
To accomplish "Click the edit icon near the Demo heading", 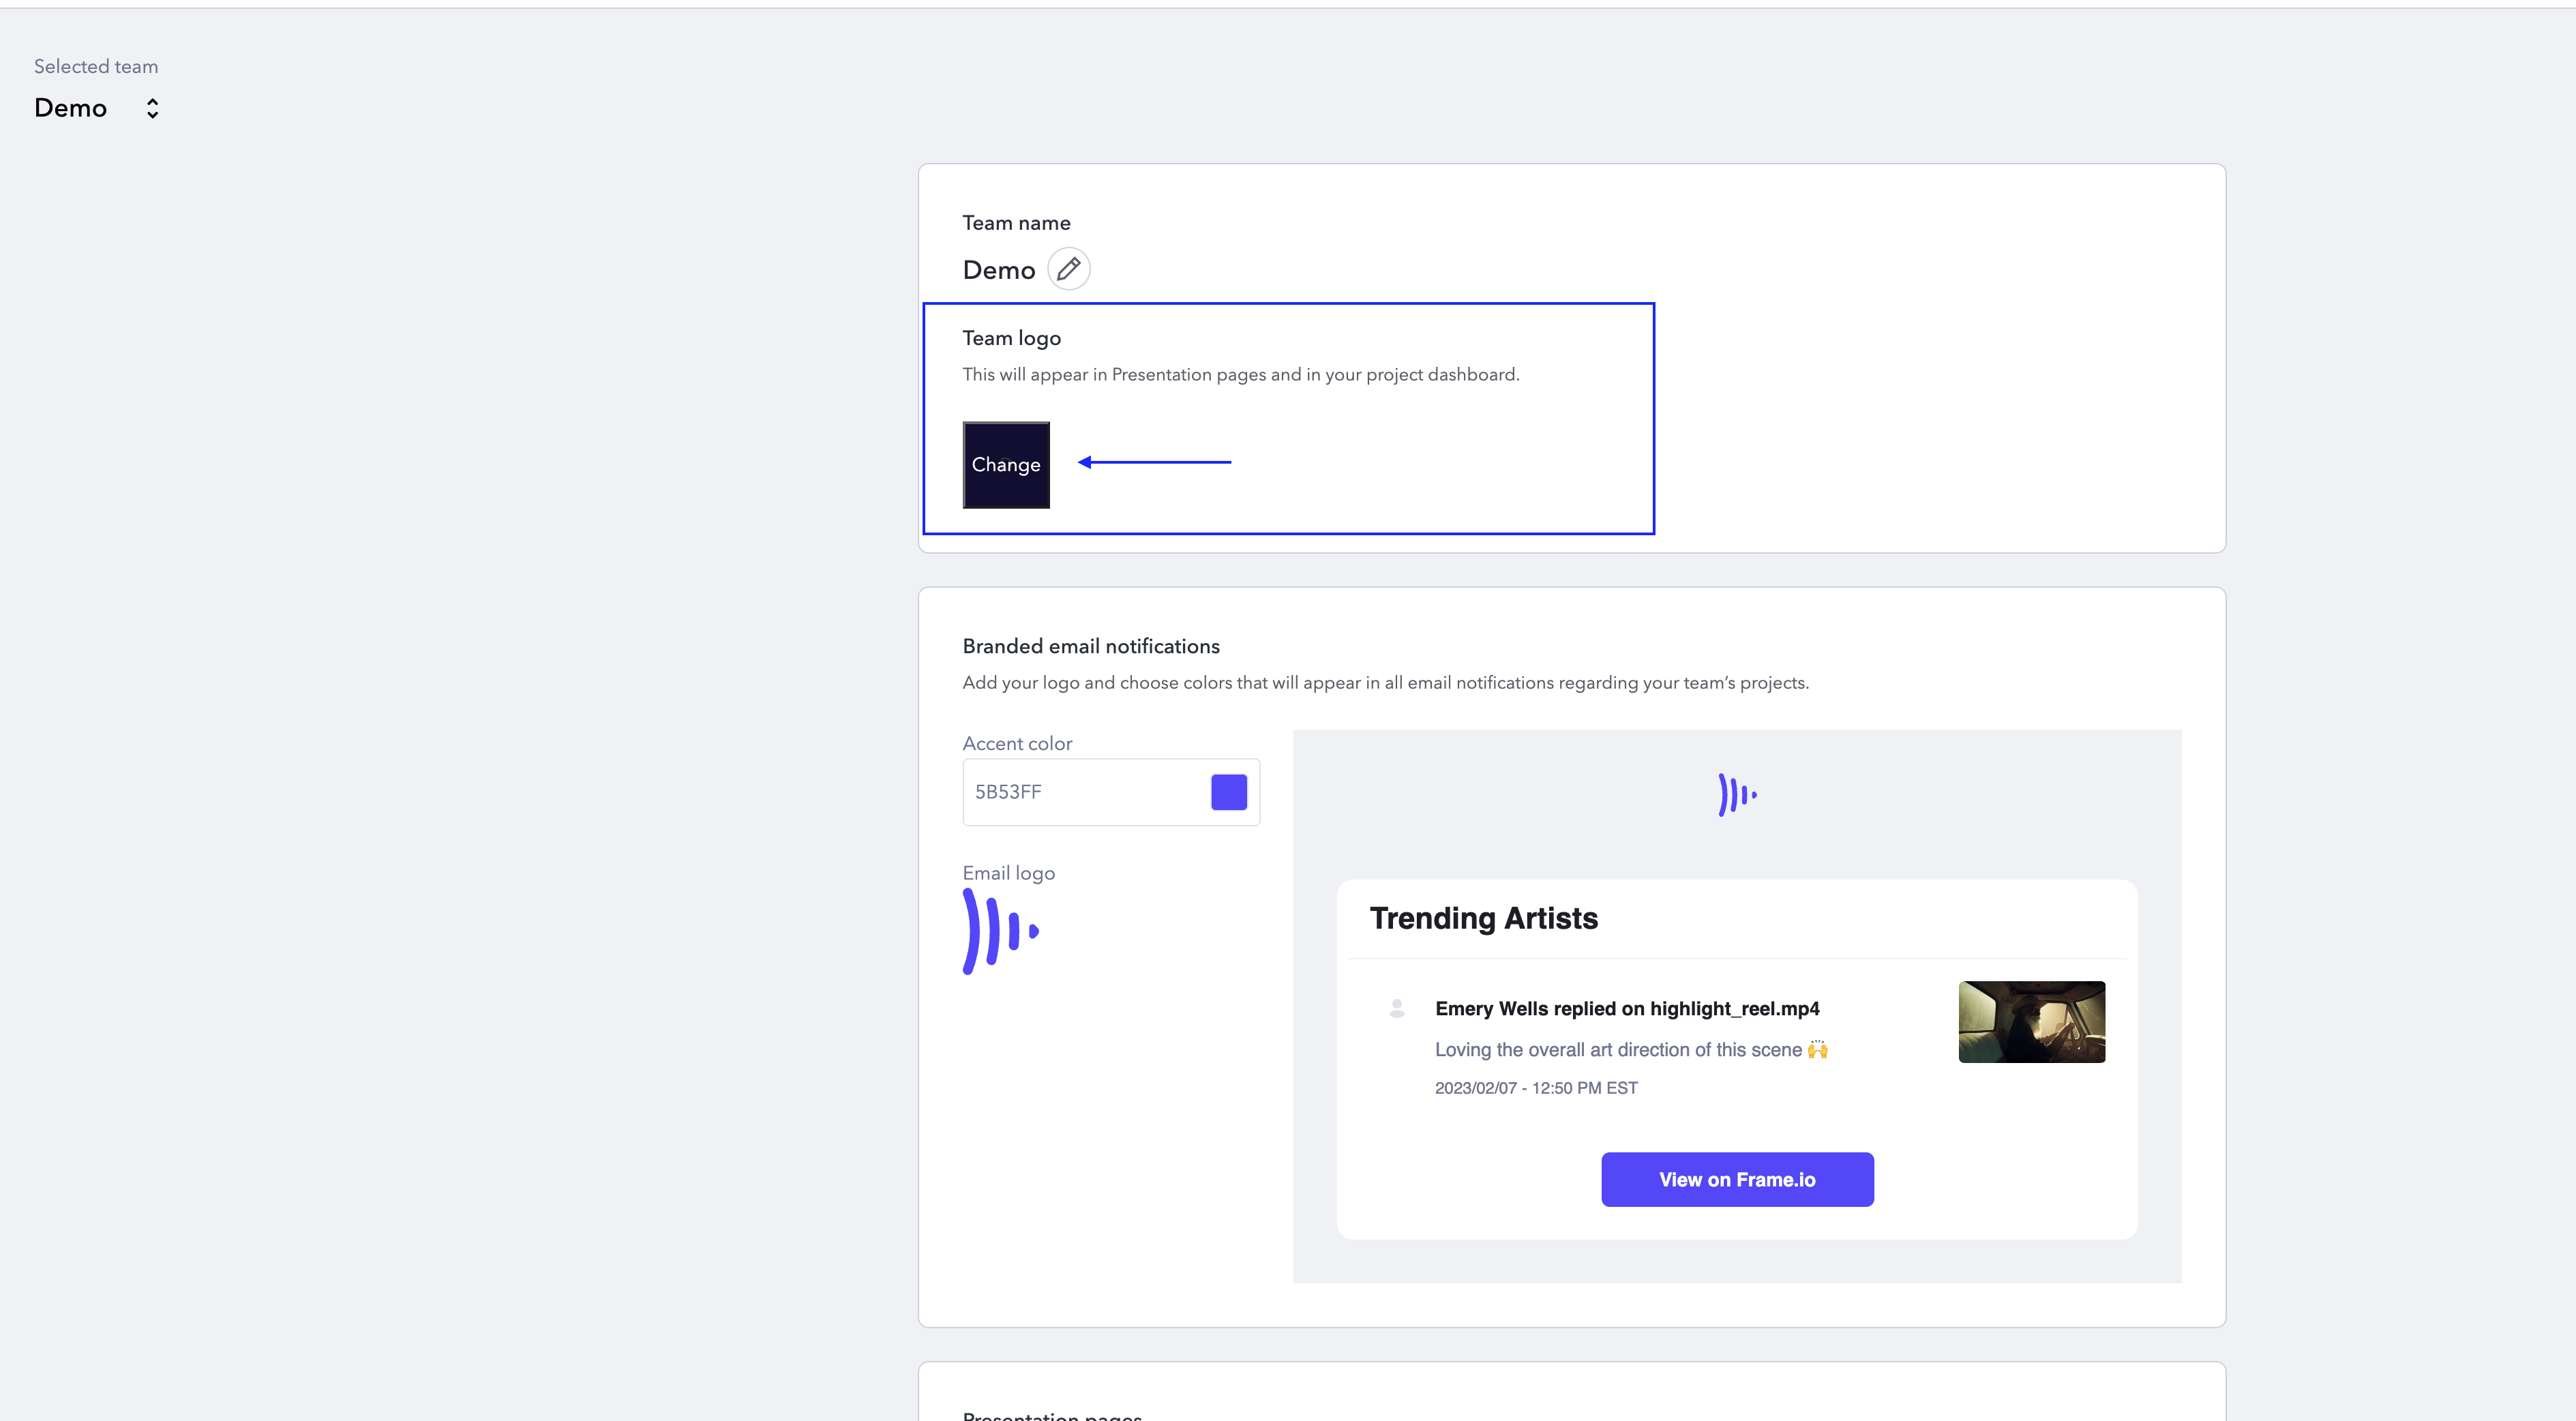I will [x=1068, y=268].
